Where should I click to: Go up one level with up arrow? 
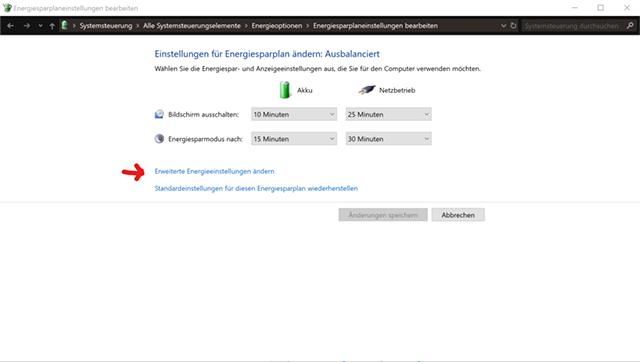[x=52, y=26]
